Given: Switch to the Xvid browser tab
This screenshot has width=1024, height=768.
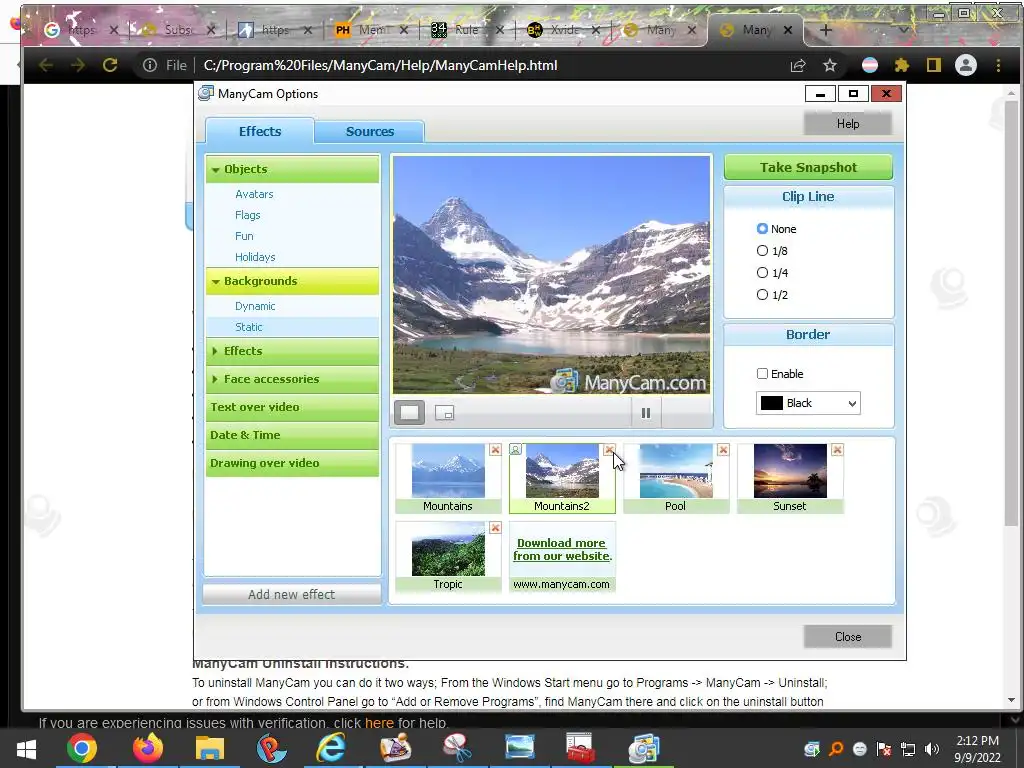Looking at the screenshot, I should (564, 30).
